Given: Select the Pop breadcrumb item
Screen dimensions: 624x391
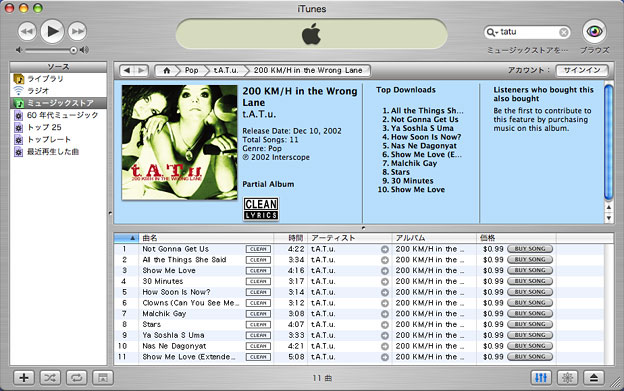Looking at the screenshot, I should click(191, 70).
